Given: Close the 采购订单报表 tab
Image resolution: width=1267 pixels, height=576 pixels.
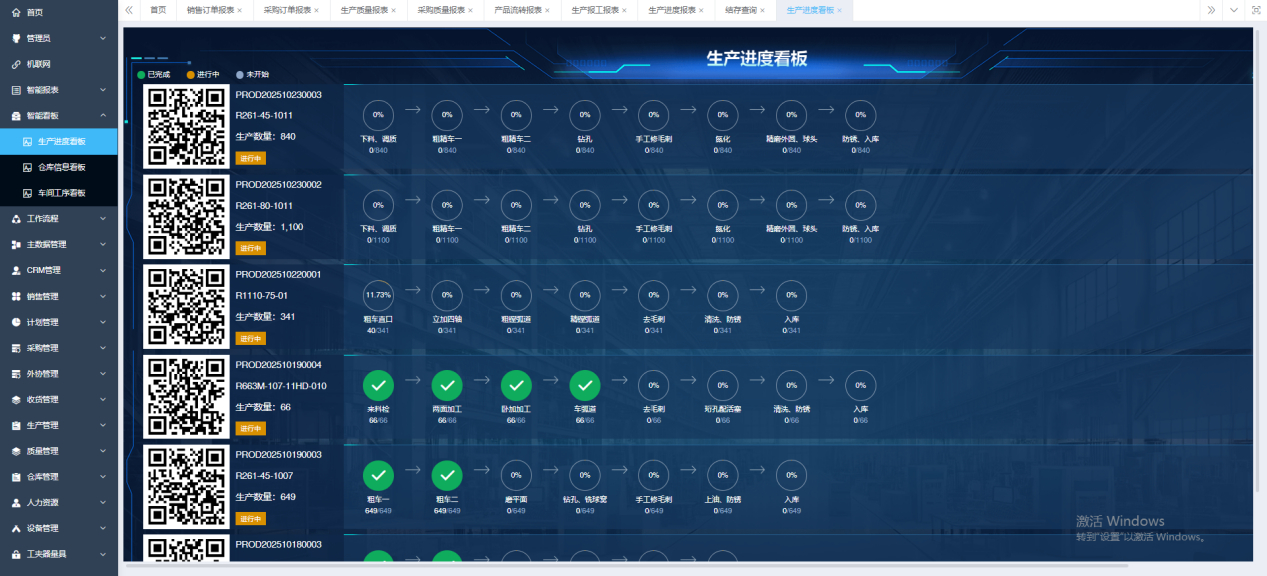Looking at the screenshot, I should [x=317, y=10].
